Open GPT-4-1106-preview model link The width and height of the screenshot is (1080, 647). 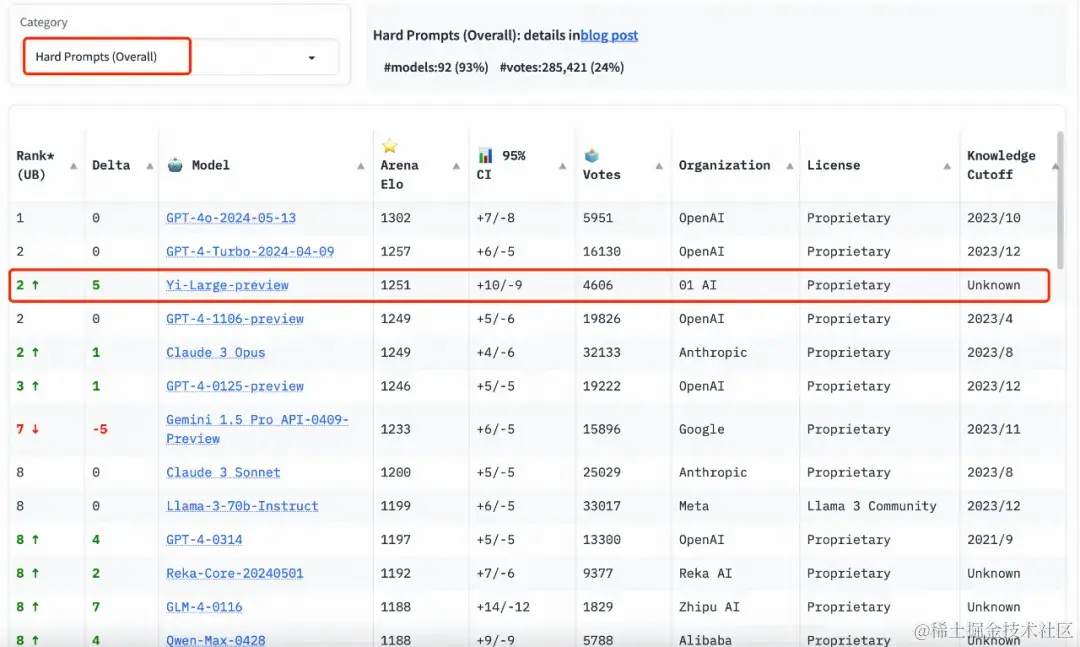(235, 319)
